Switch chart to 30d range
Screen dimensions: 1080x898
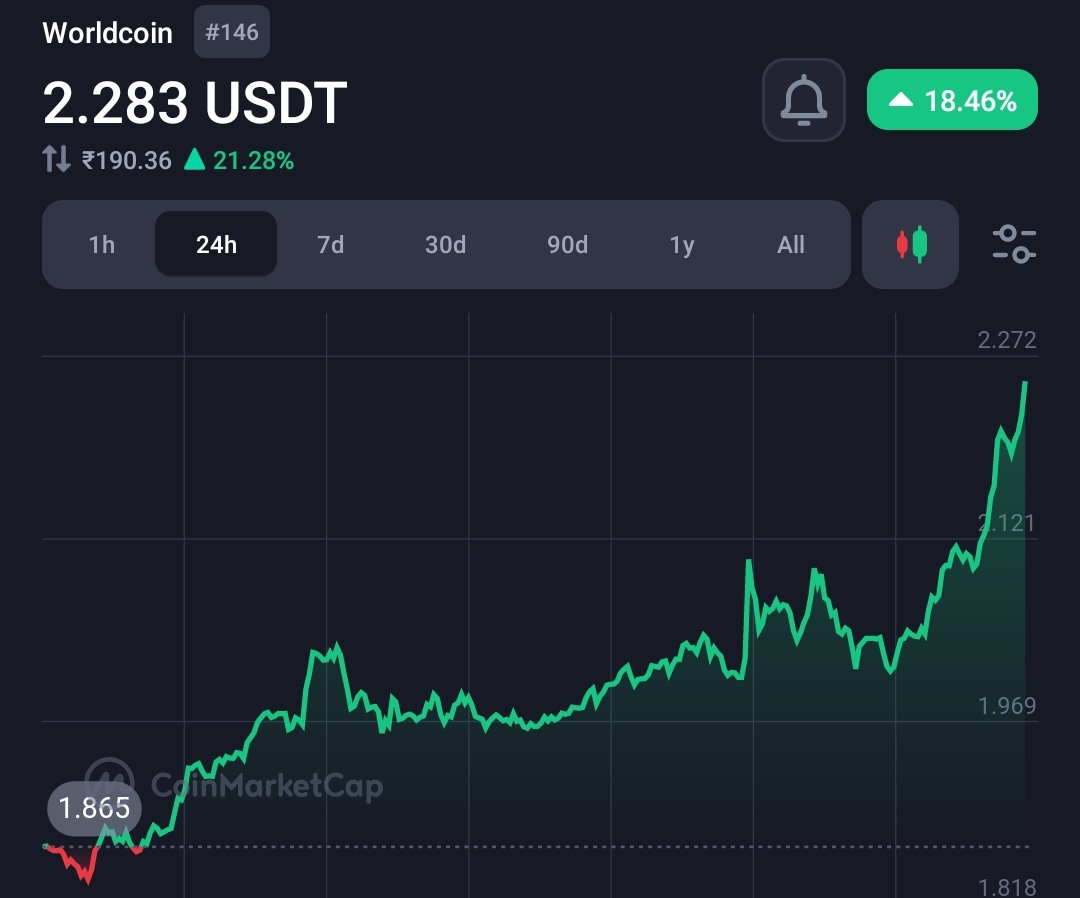tap(445, 245)
